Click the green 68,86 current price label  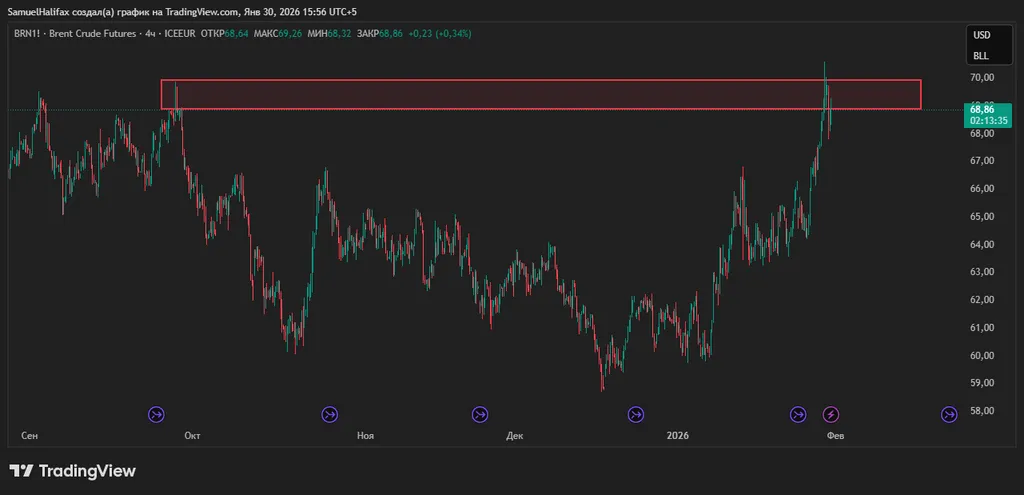tap(986, 112)
